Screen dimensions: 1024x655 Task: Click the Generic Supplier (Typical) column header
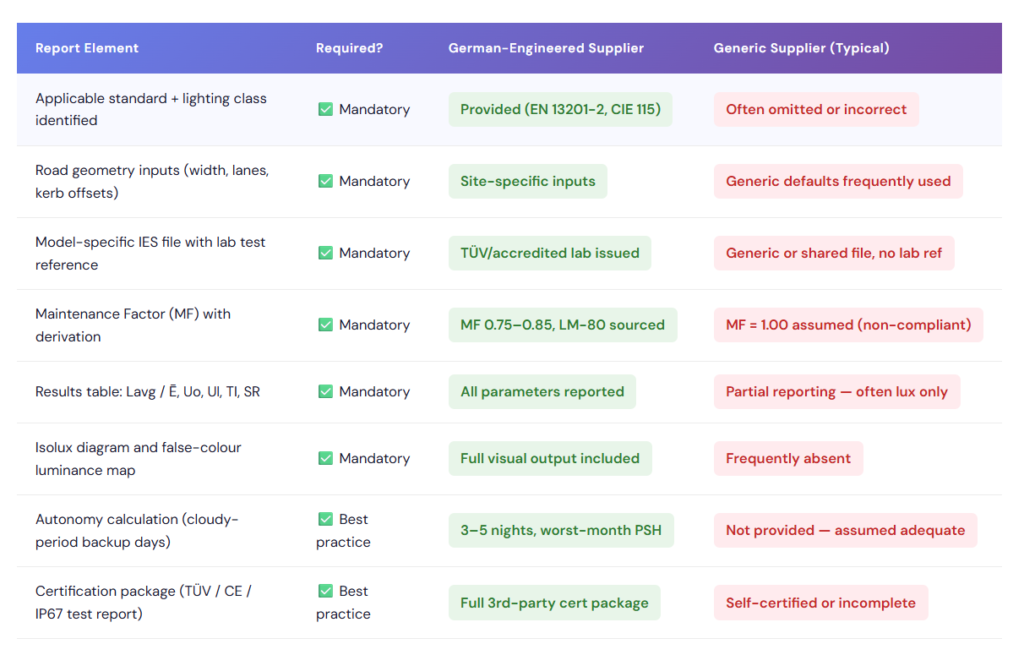click(801, 48)
